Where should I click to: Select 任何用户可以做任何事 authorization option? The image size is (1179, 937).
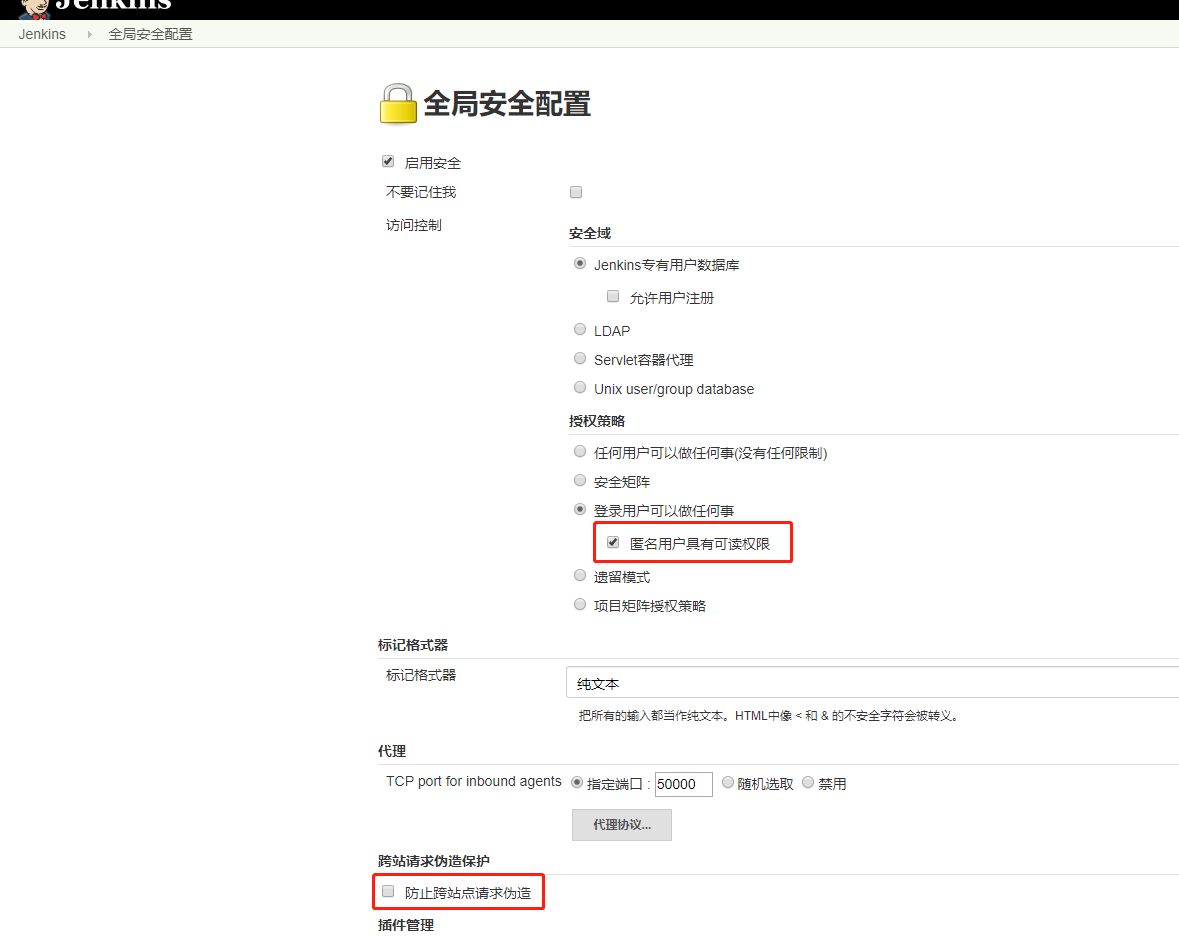[x=580, y=452]
